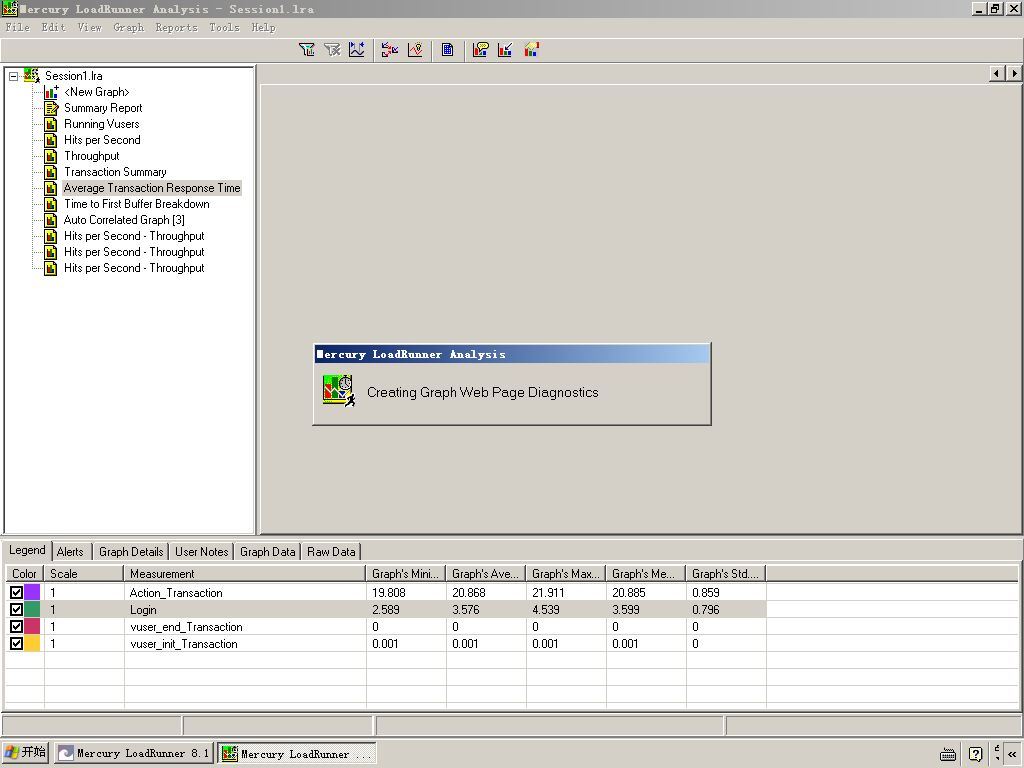
Task: Open the View menu
Action: click(x=89, y=27)
